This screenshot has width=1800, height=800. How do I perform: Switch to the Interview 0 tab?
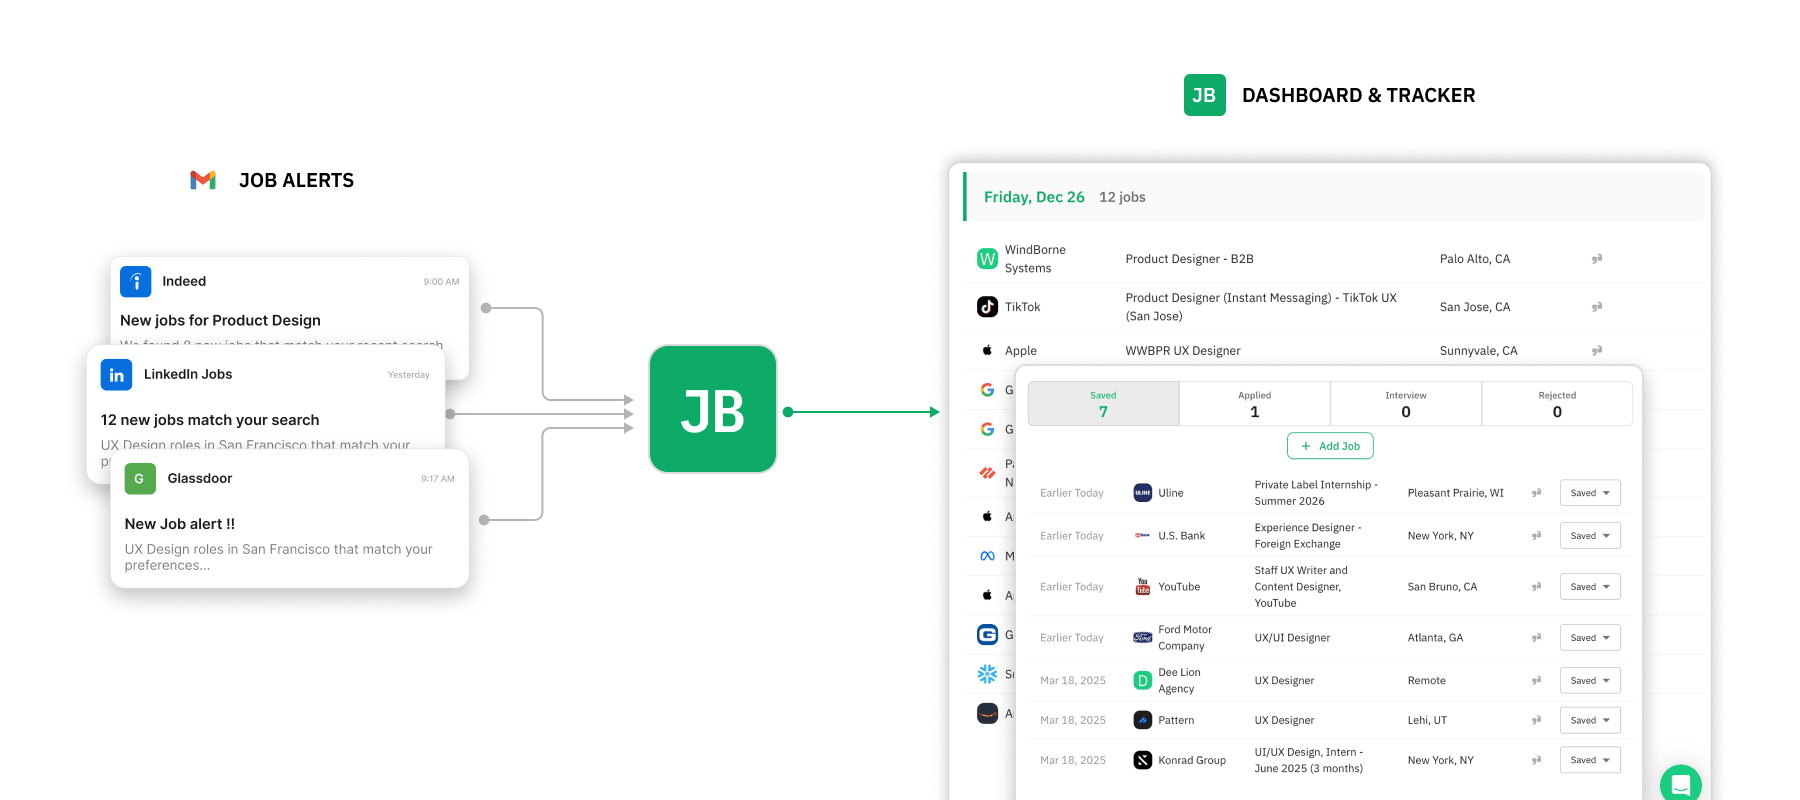[1406, 404]
